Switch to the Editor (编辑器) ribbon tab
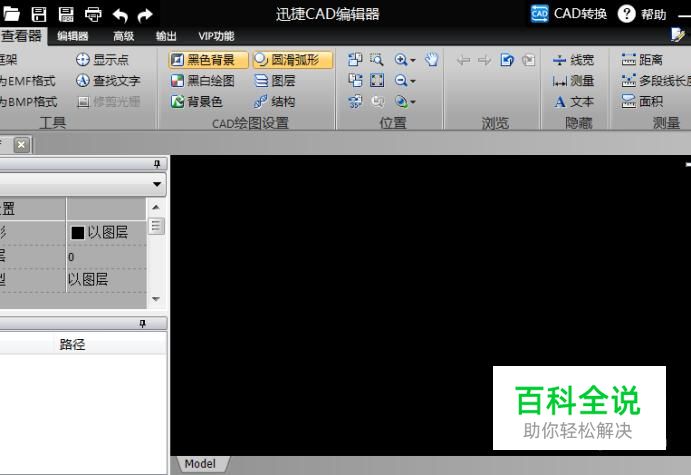691x475 pixels. 72,37
